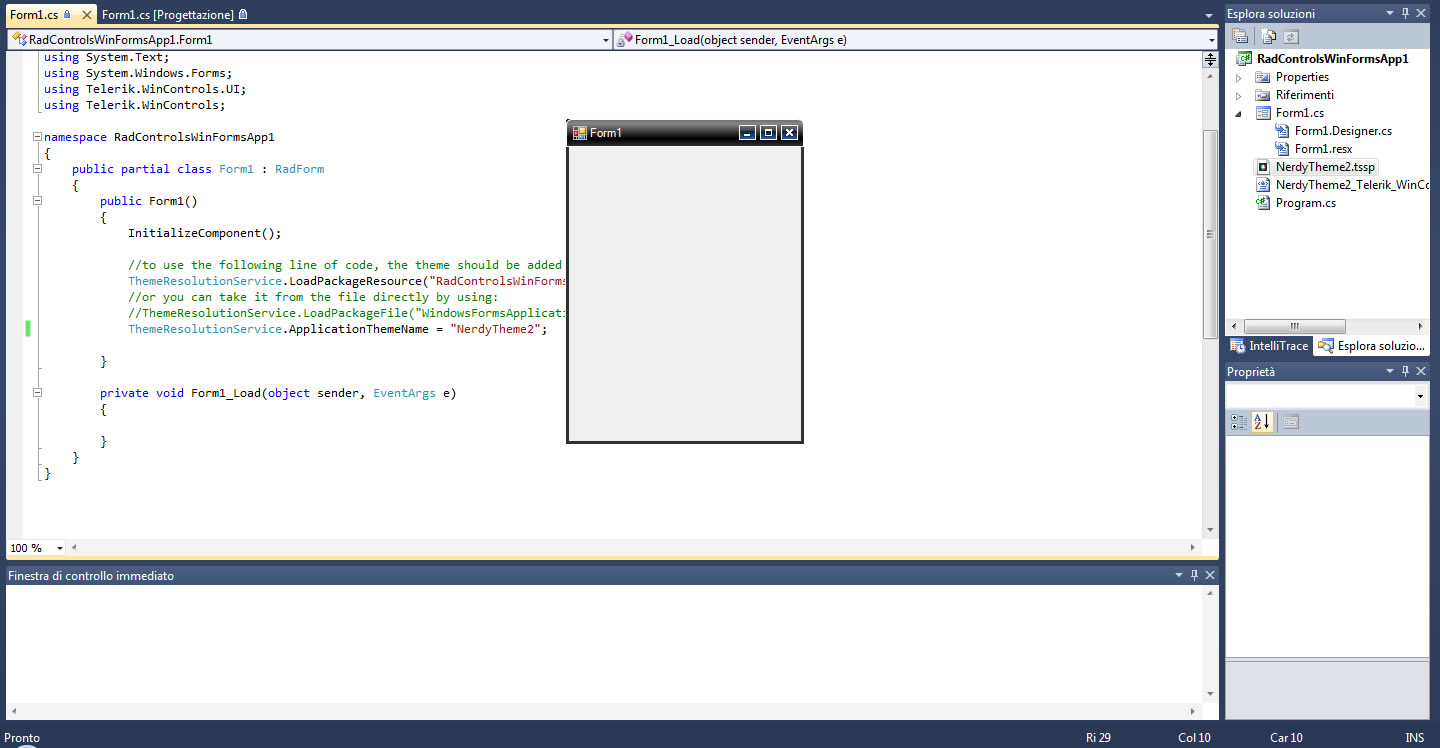Click the Property Pages icon in Proprietà

point(1291,422)
